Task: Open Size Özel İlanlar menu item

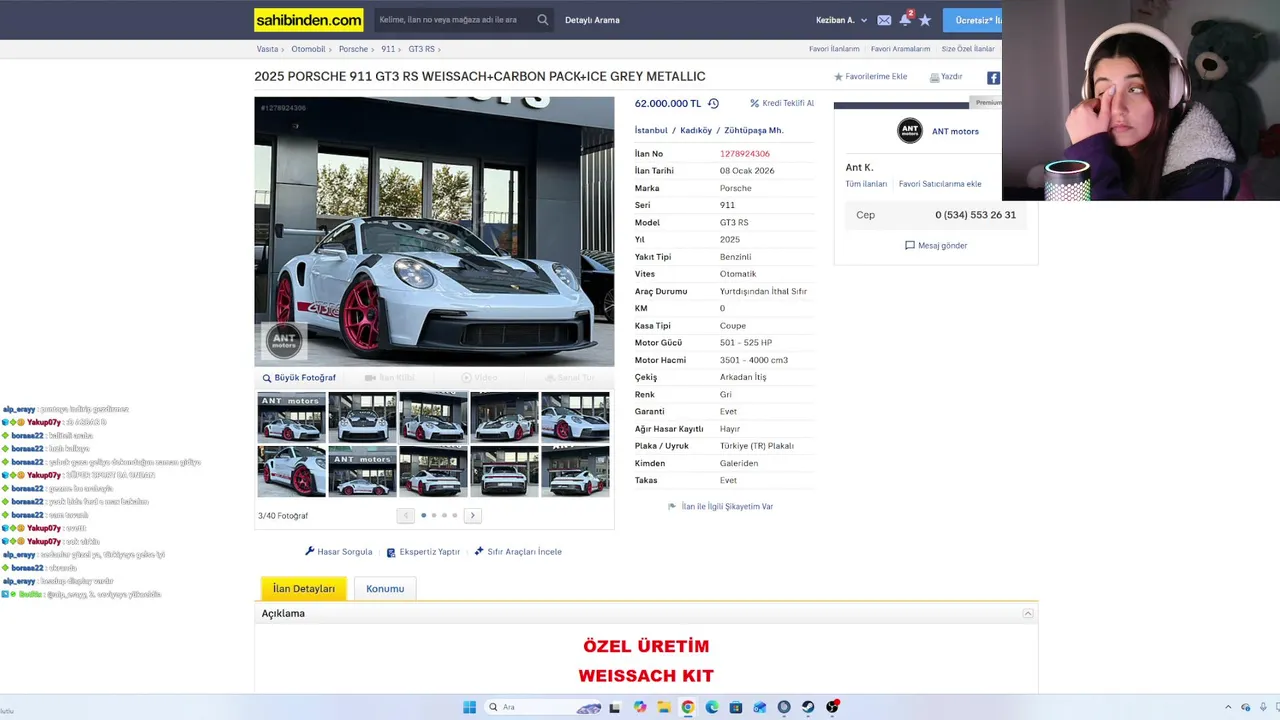Action: (968, 49)
